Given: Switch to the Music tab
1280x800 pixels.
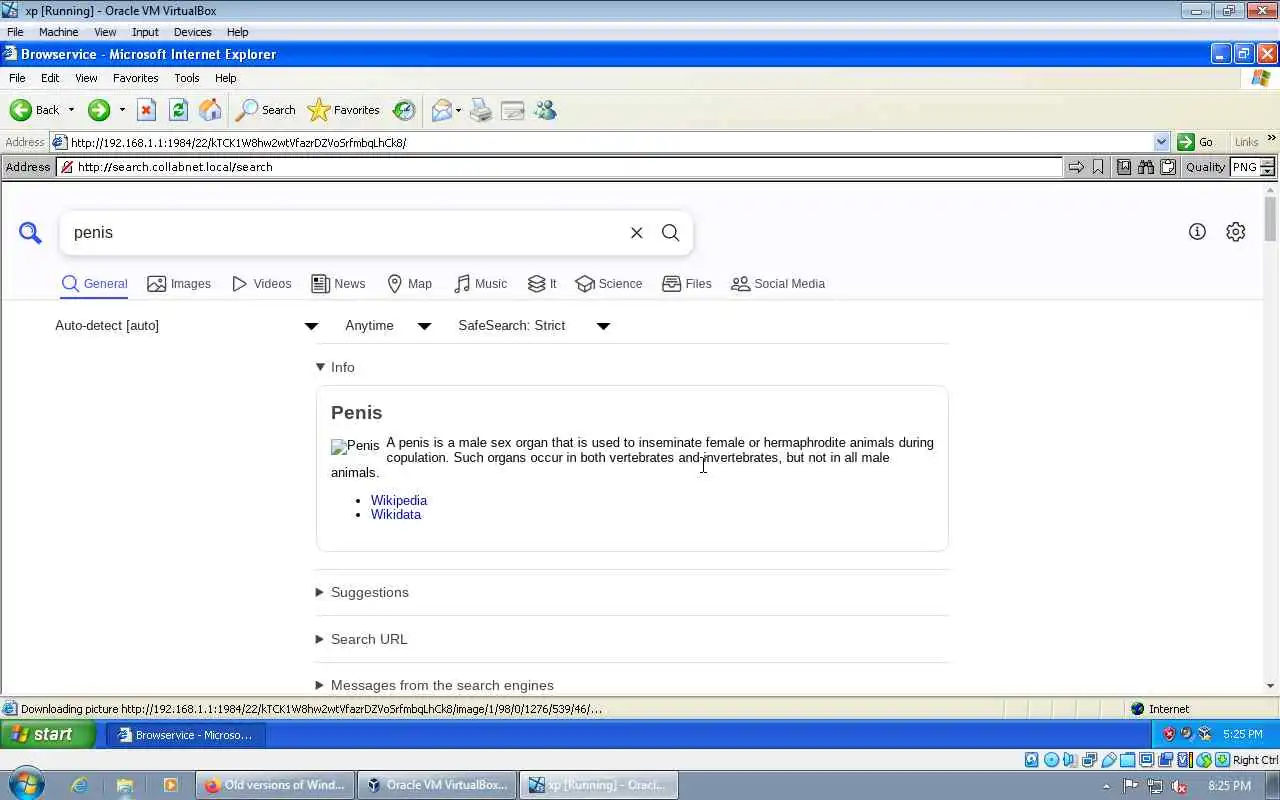Looking at the screenshot, I should [480, 284].
